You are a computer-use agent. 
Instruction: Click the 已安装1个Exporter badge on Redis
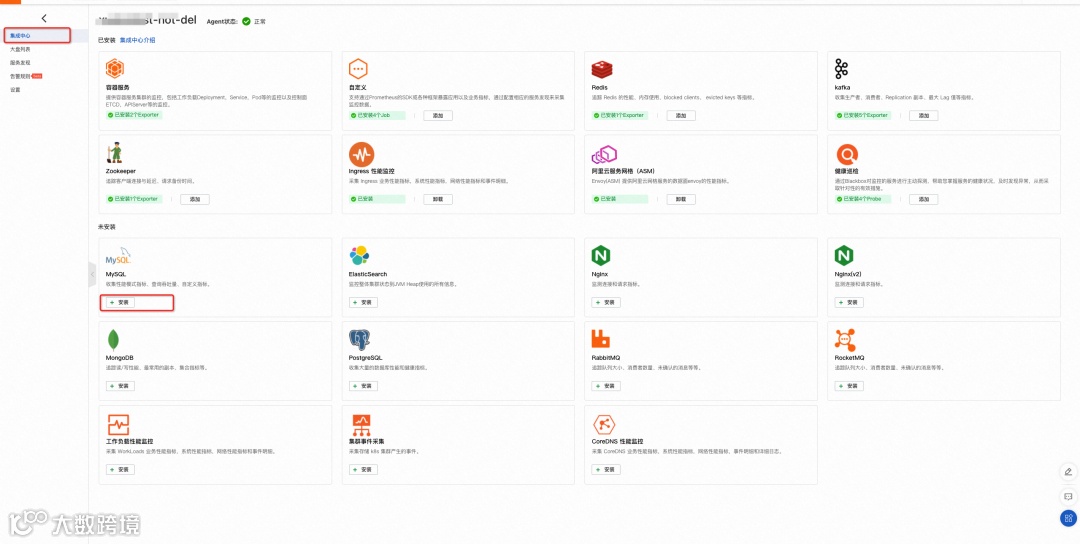[x=619, y=115]
